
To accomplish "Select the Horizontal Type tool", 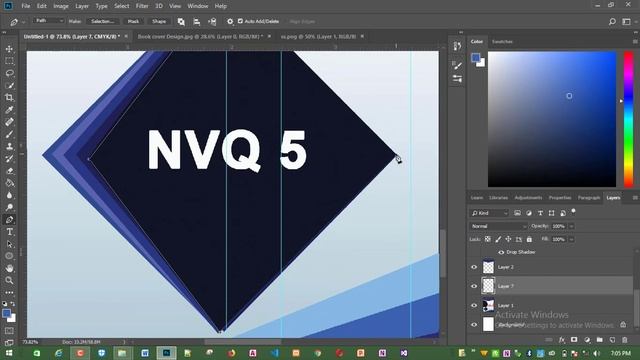I will tap(9, 232).
